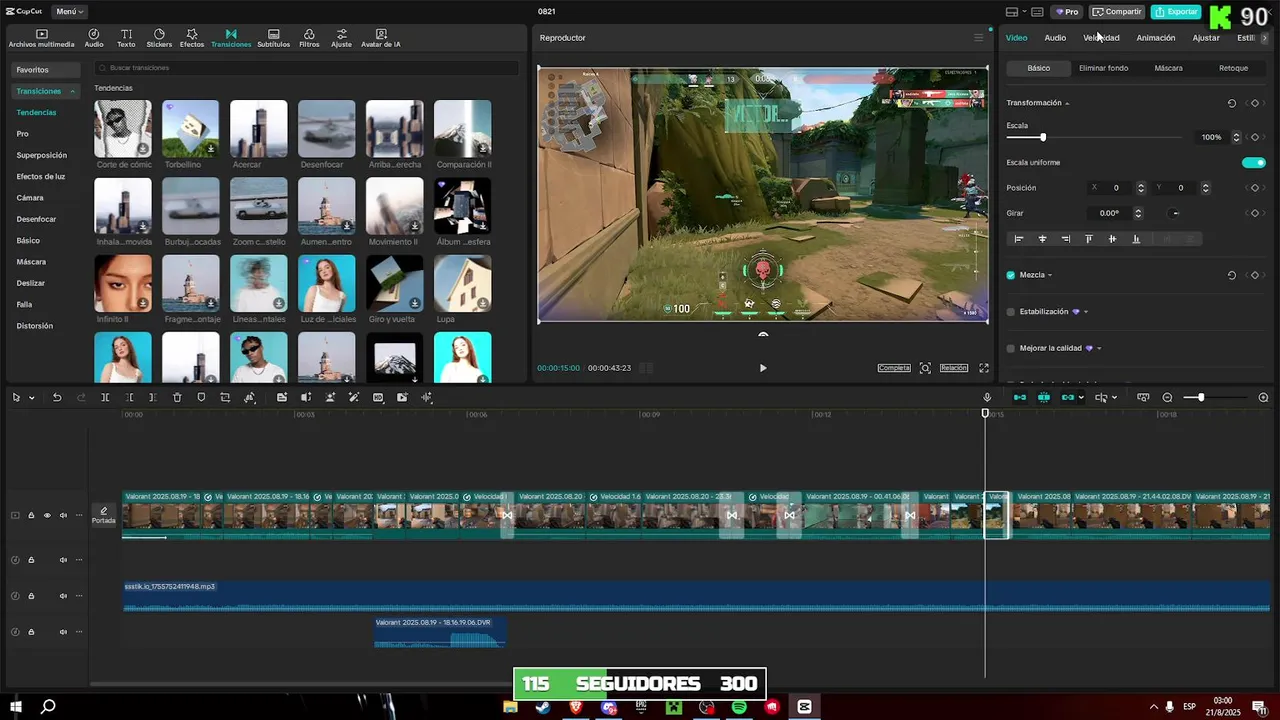Click the reset Transformación icon
Screen dimensions: 1280x720
(1231, 103)
